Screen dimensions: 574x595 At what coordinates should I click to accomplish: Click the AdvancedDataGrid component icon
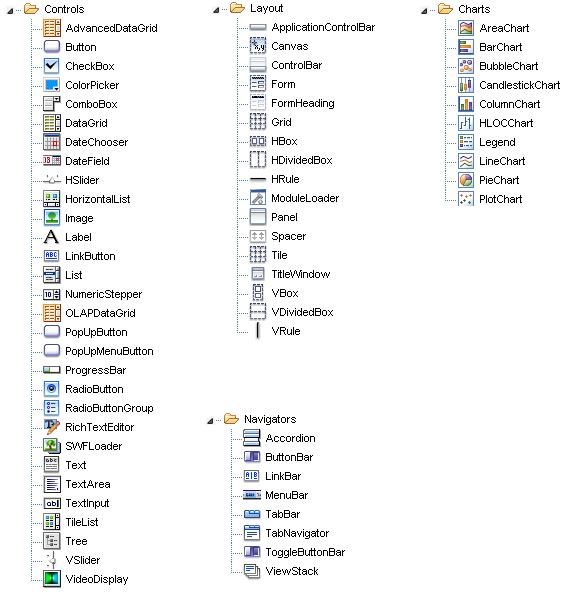pos(52,28)
